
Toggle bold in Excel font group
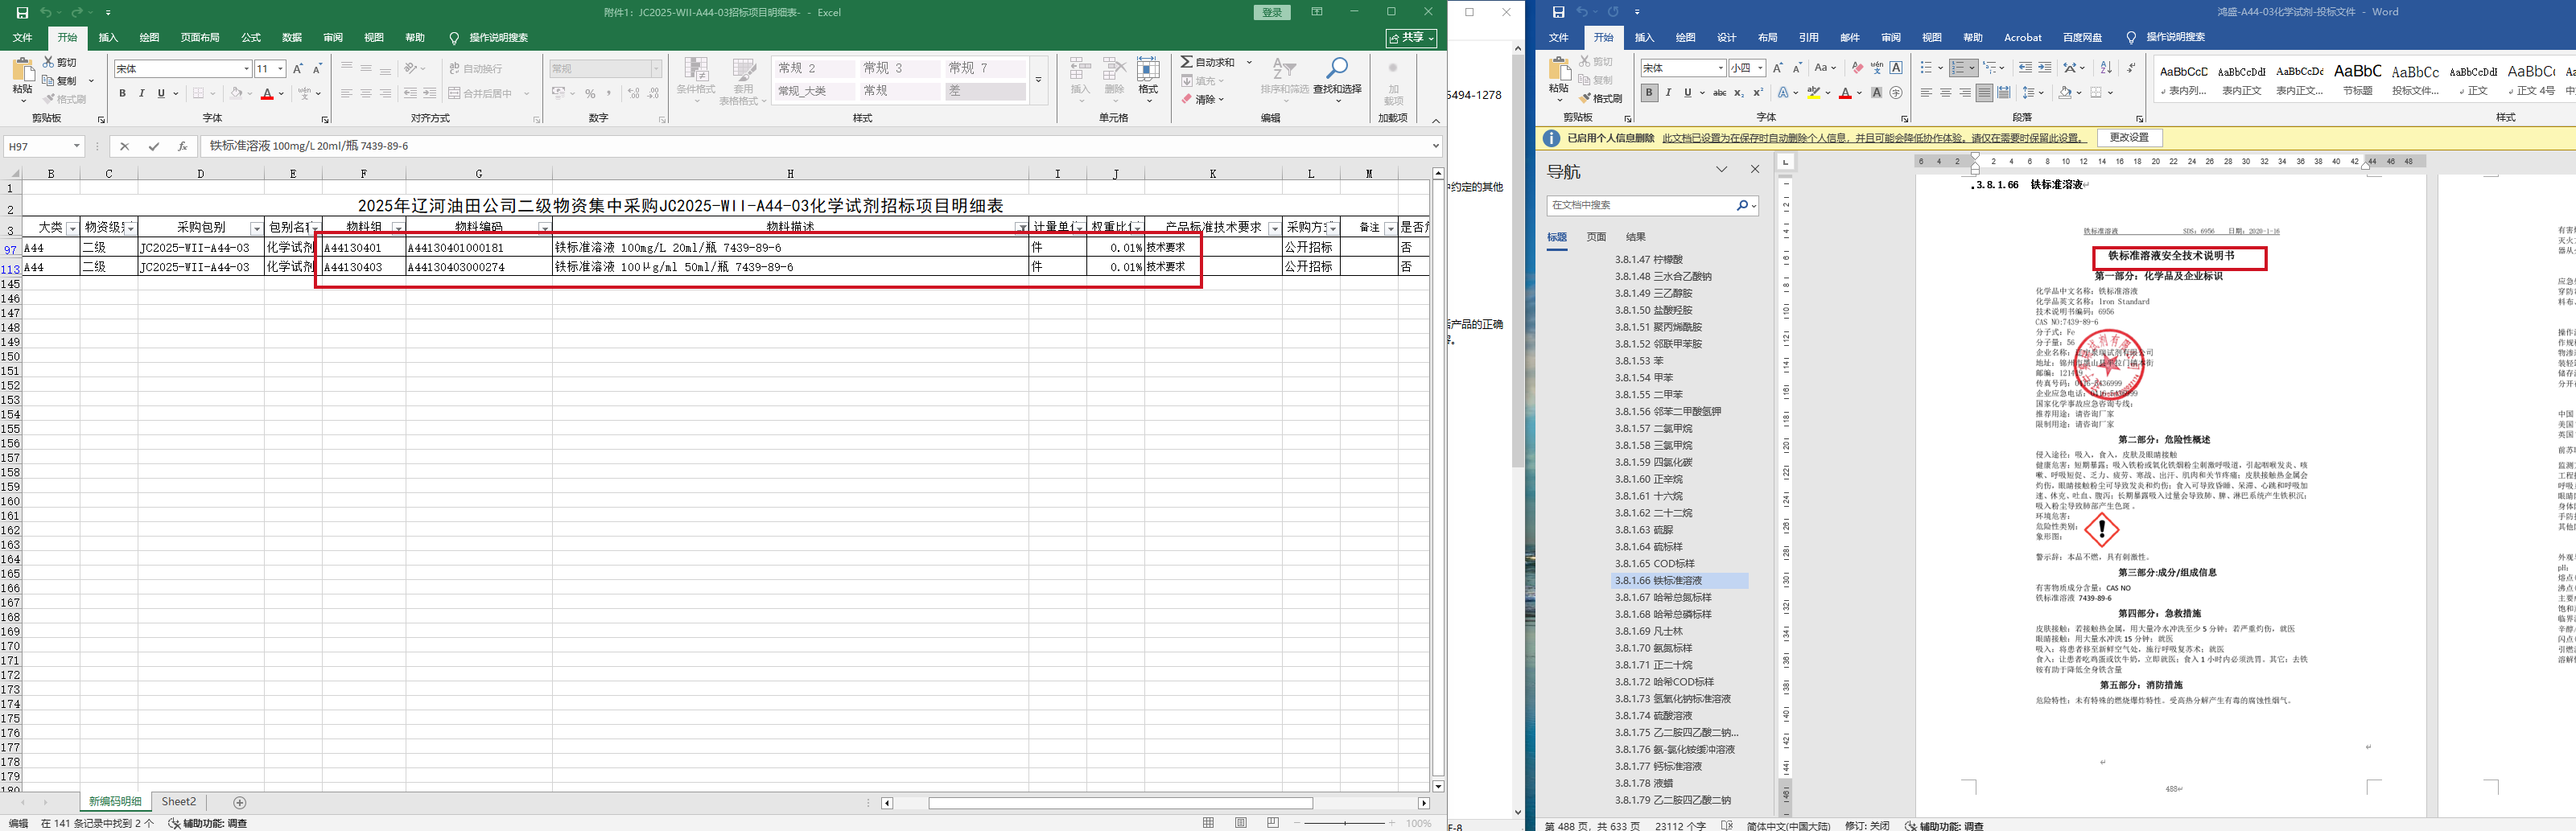coord(122,94)
